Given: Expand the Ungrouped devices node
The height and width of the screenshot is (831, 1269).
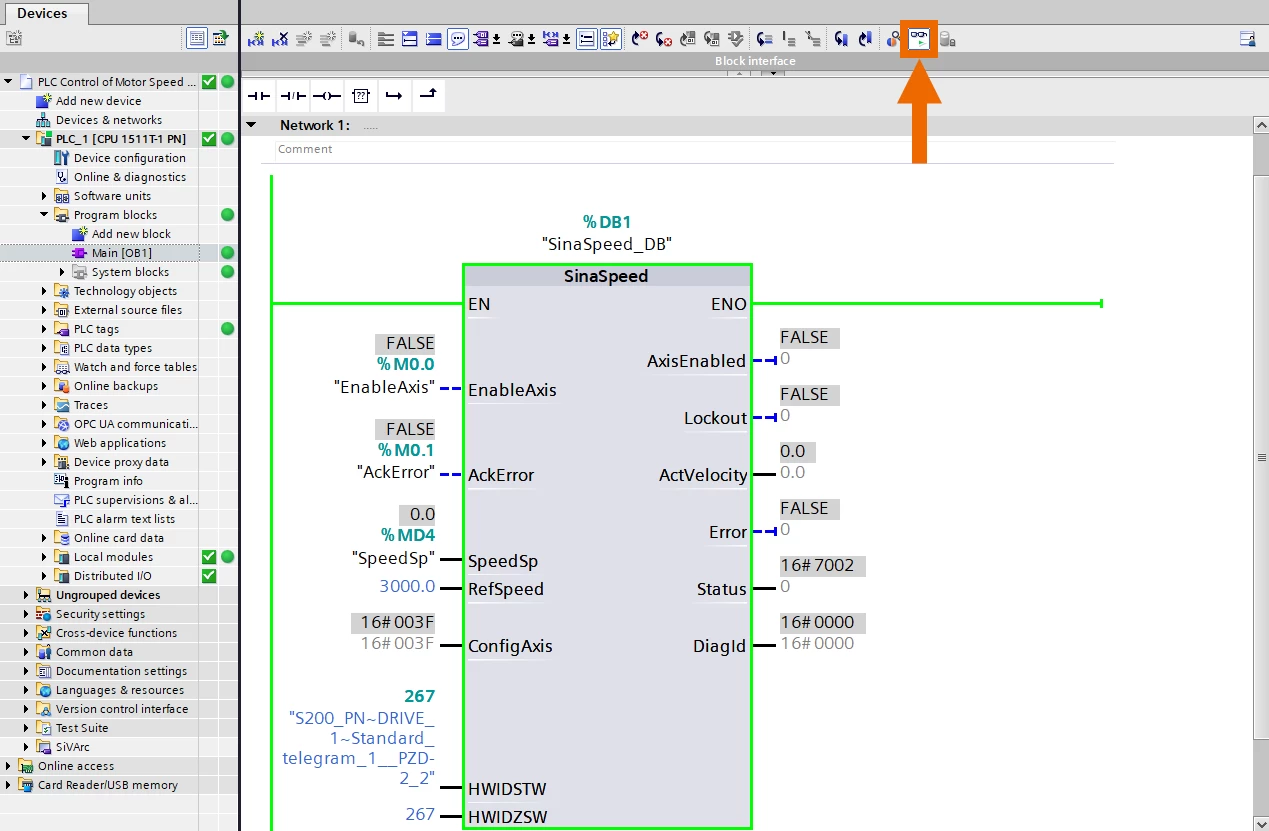Looking at the screenshot, I should pyautogui.click(x=26, y=595).
